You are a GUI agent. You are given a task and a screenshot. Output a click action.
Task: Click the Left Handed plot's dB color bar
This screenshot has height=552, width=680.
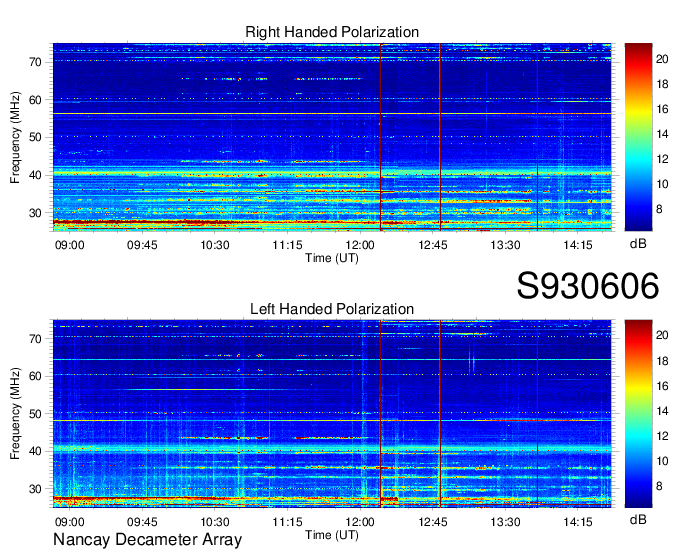[638, 413]
